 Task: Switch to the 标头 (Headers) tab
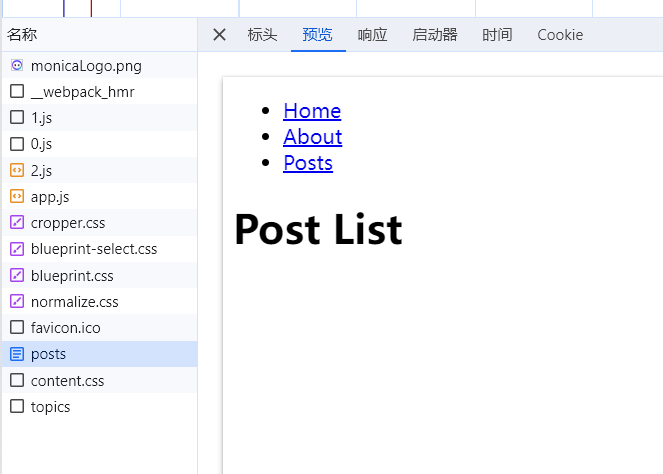coord(262,35)
